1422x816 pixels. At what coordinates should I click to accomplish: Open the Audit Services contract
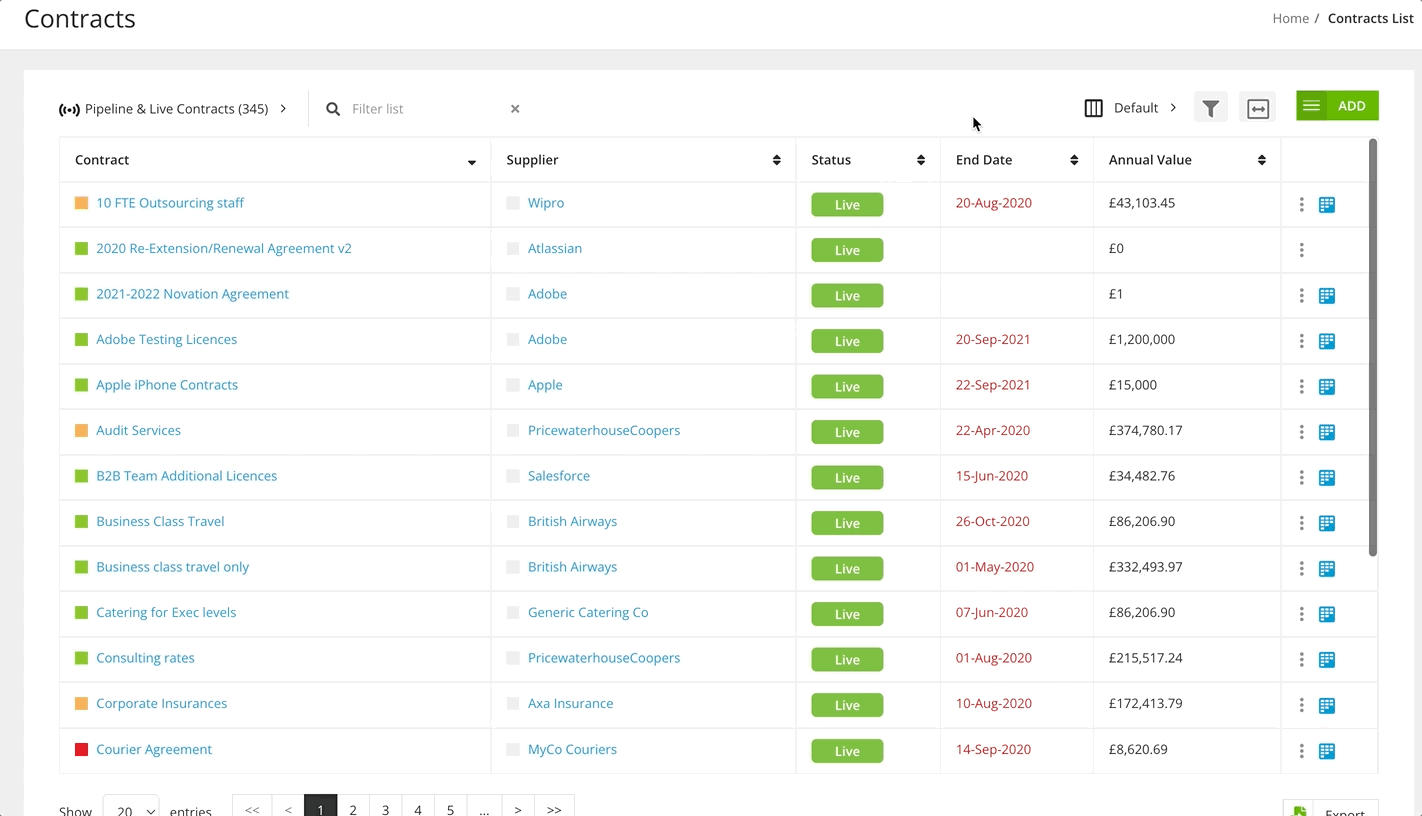coord(138,430)
